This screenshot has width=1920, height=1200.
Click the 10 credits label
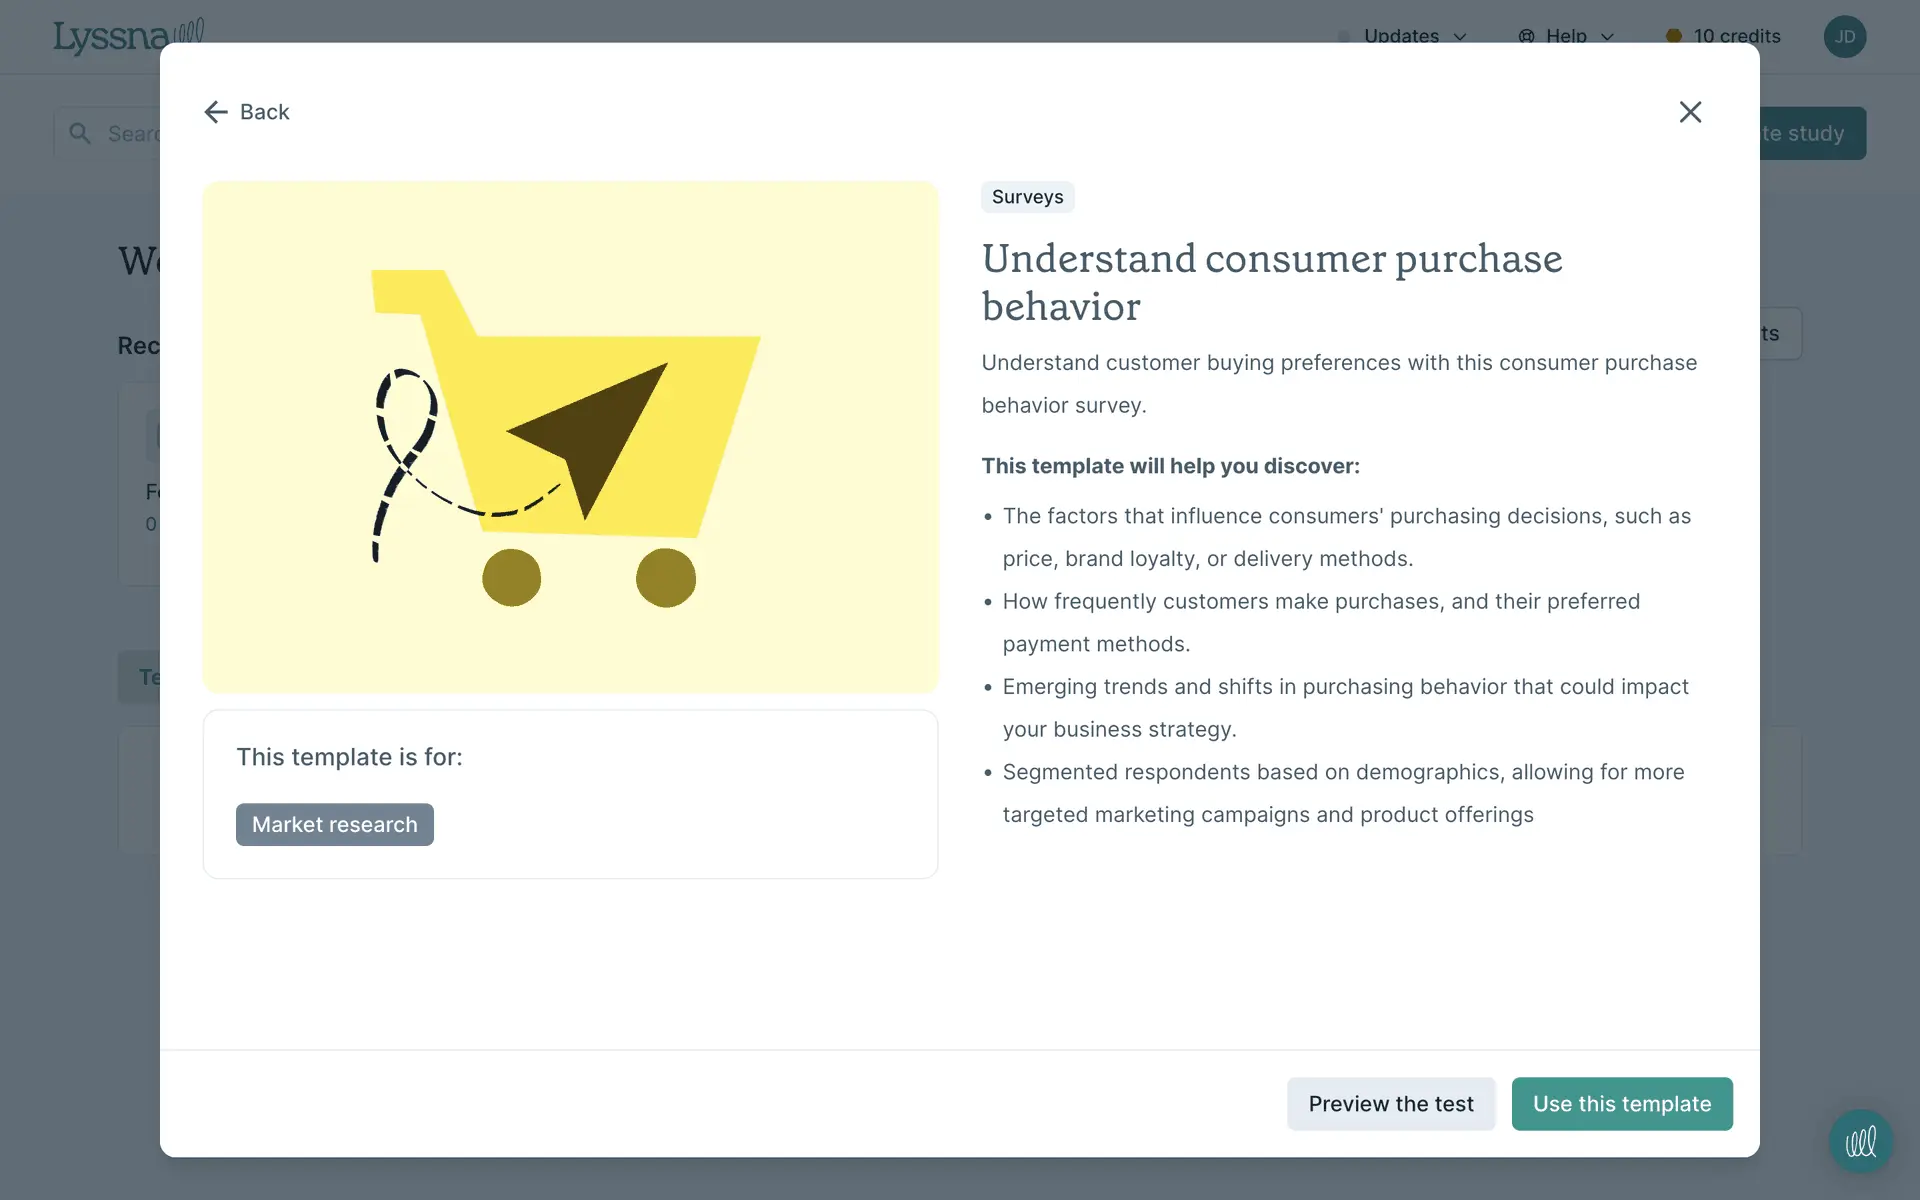[x=1736, y=36]
